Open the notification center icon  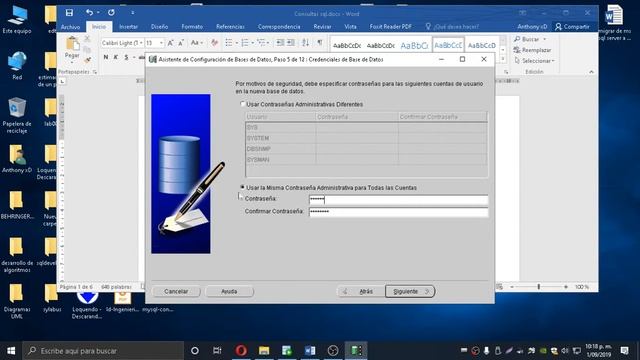624,351
